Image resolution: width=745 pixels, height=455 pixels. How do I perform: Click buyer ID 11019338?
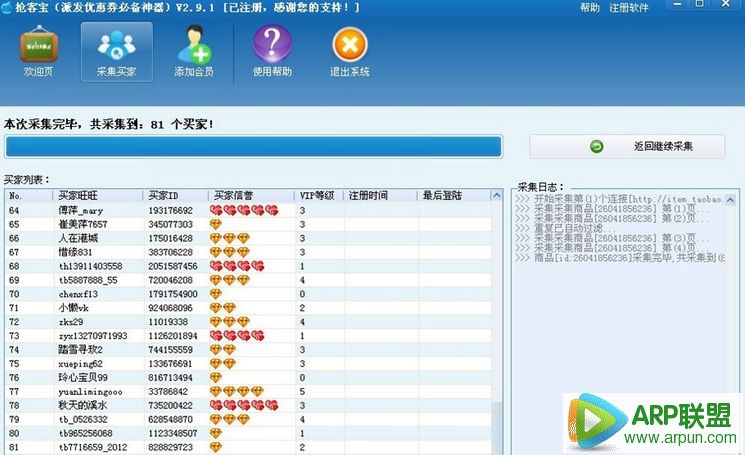tap(168, 322)
